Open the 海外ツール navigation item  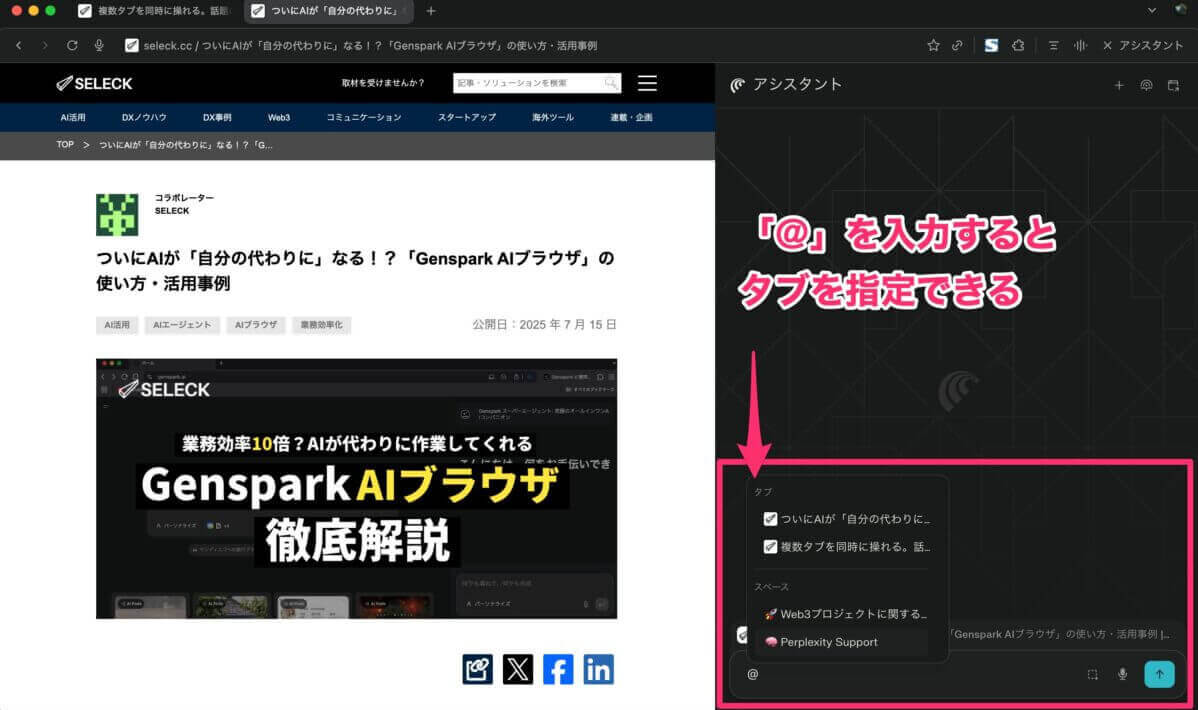pyautogui.click(x=553, y=118)
